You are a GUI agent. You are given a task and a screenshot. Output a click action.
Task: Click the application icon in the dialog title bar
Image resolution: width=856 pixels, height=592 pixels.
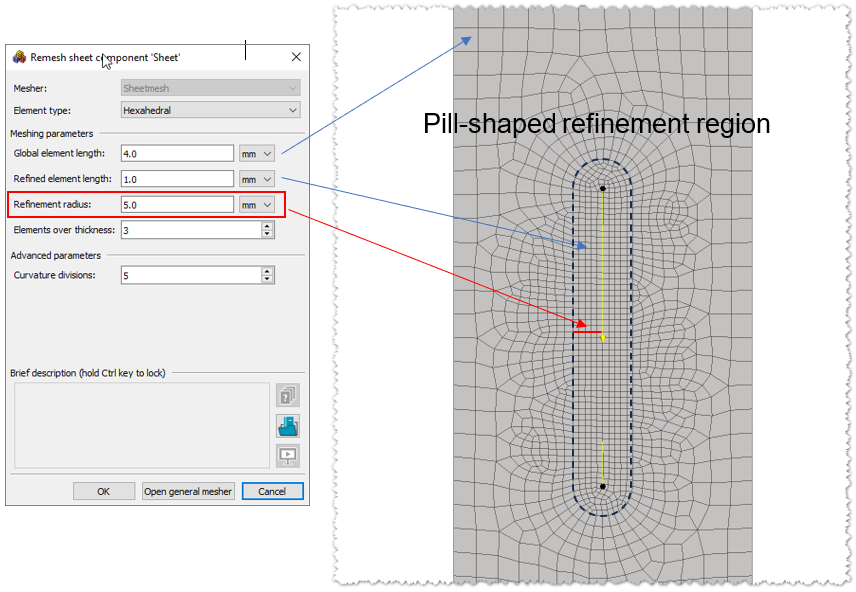click(x=20, y=57)
